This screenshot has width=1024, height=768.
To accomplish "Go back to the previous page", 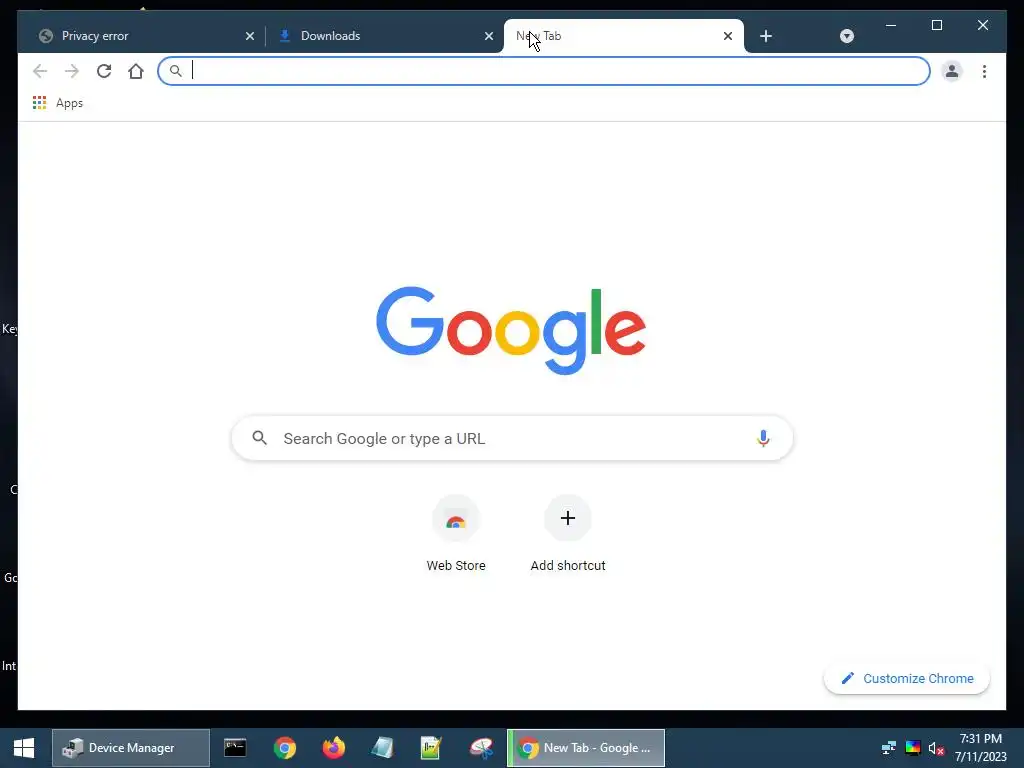I will [40, 71].
